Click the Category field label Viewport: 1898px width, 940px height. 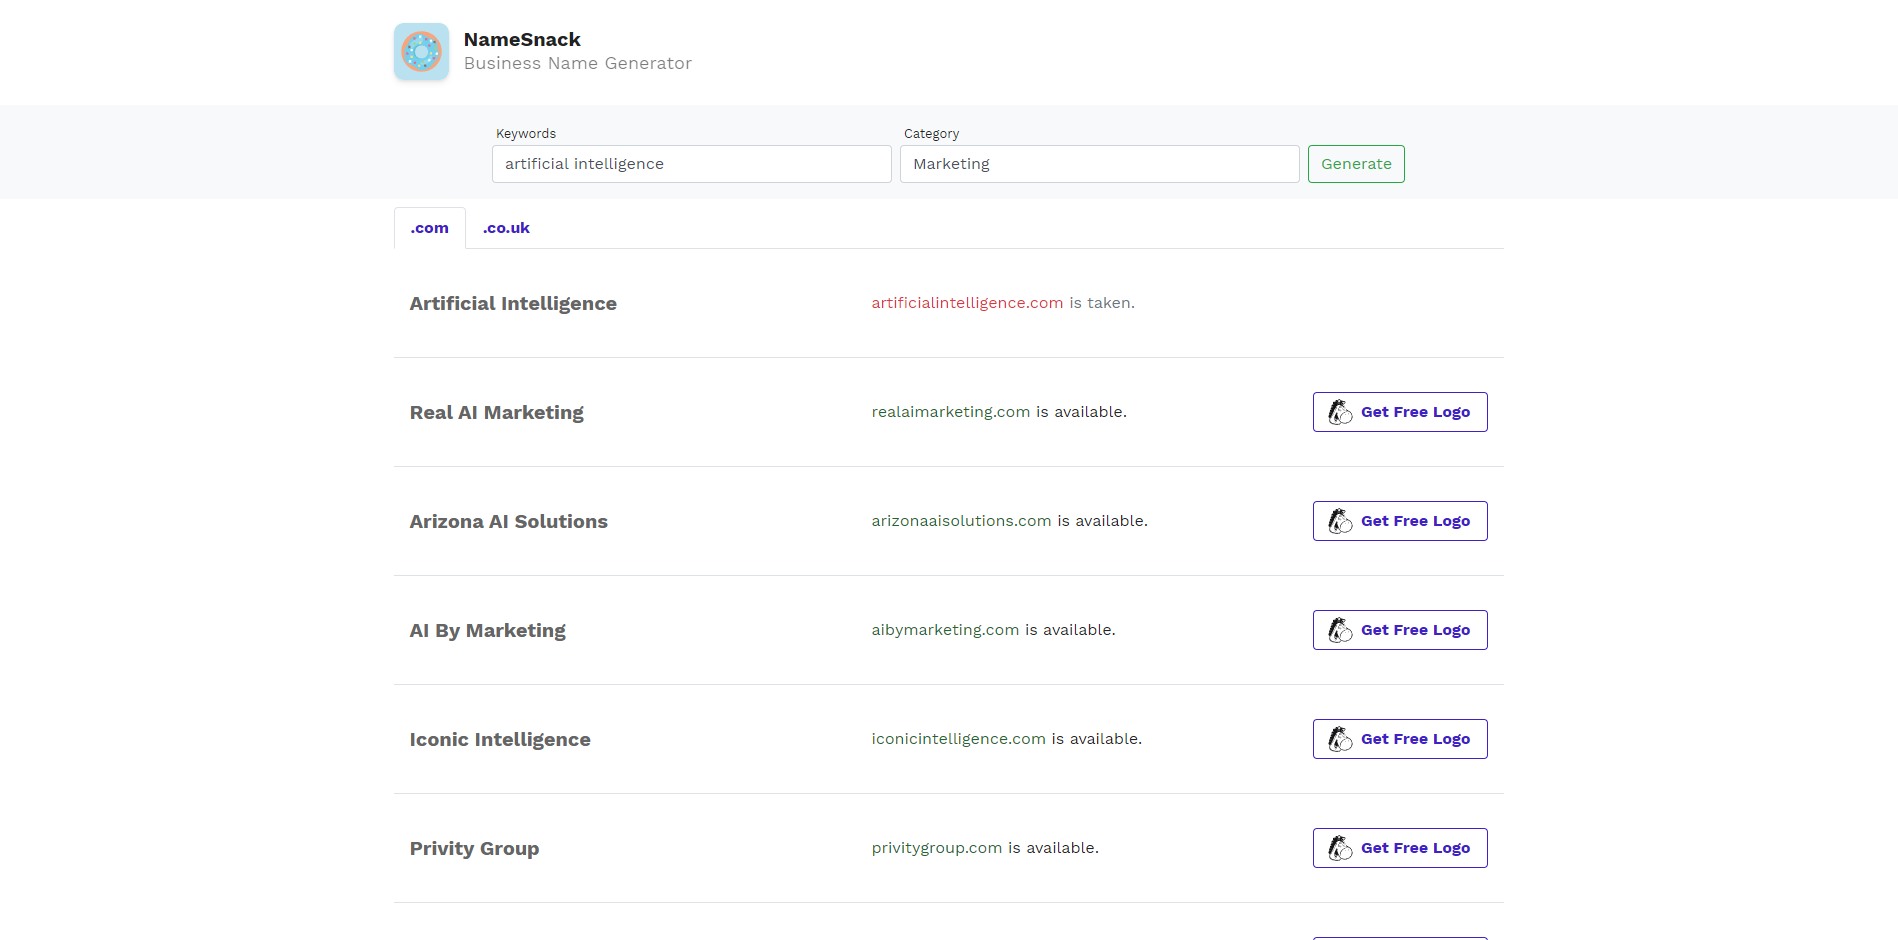point(931,134)
